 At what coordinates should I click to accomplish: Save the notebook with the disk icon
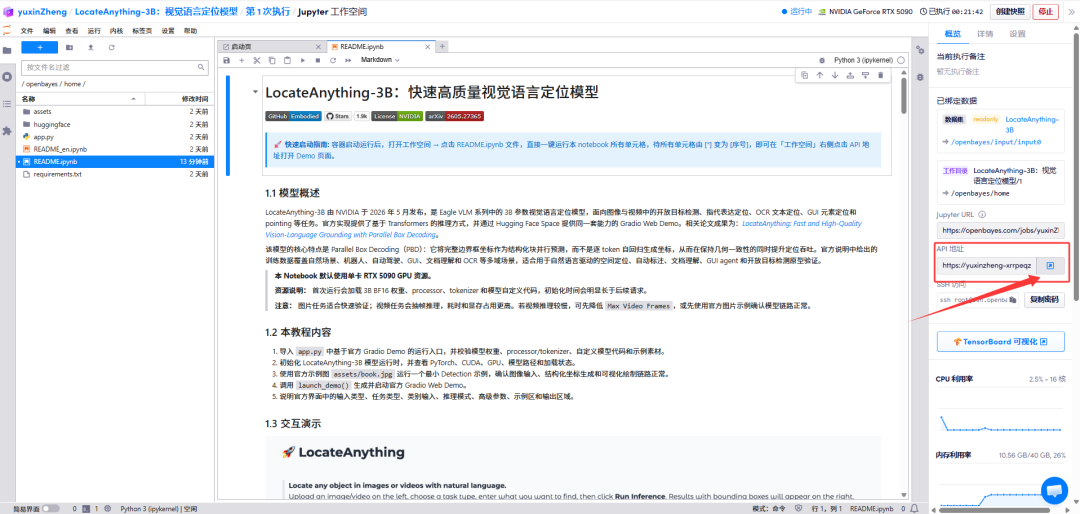(x=227, y=61)
